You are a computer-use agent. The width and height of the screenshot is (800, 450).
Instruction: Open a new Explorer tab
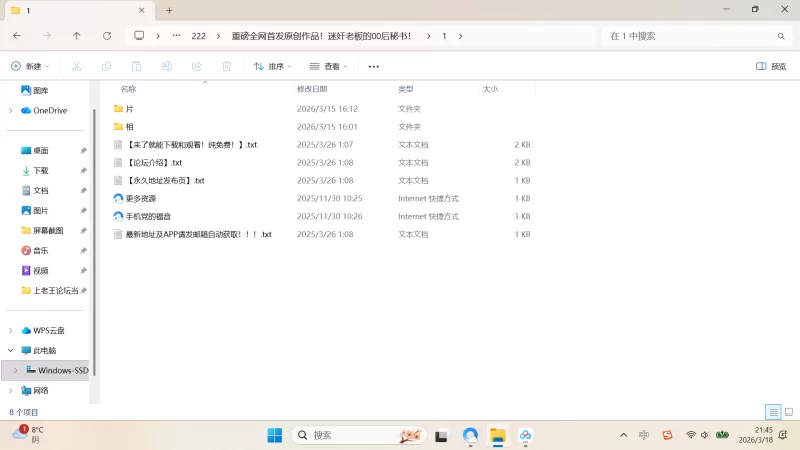click(x=169, y=10)
